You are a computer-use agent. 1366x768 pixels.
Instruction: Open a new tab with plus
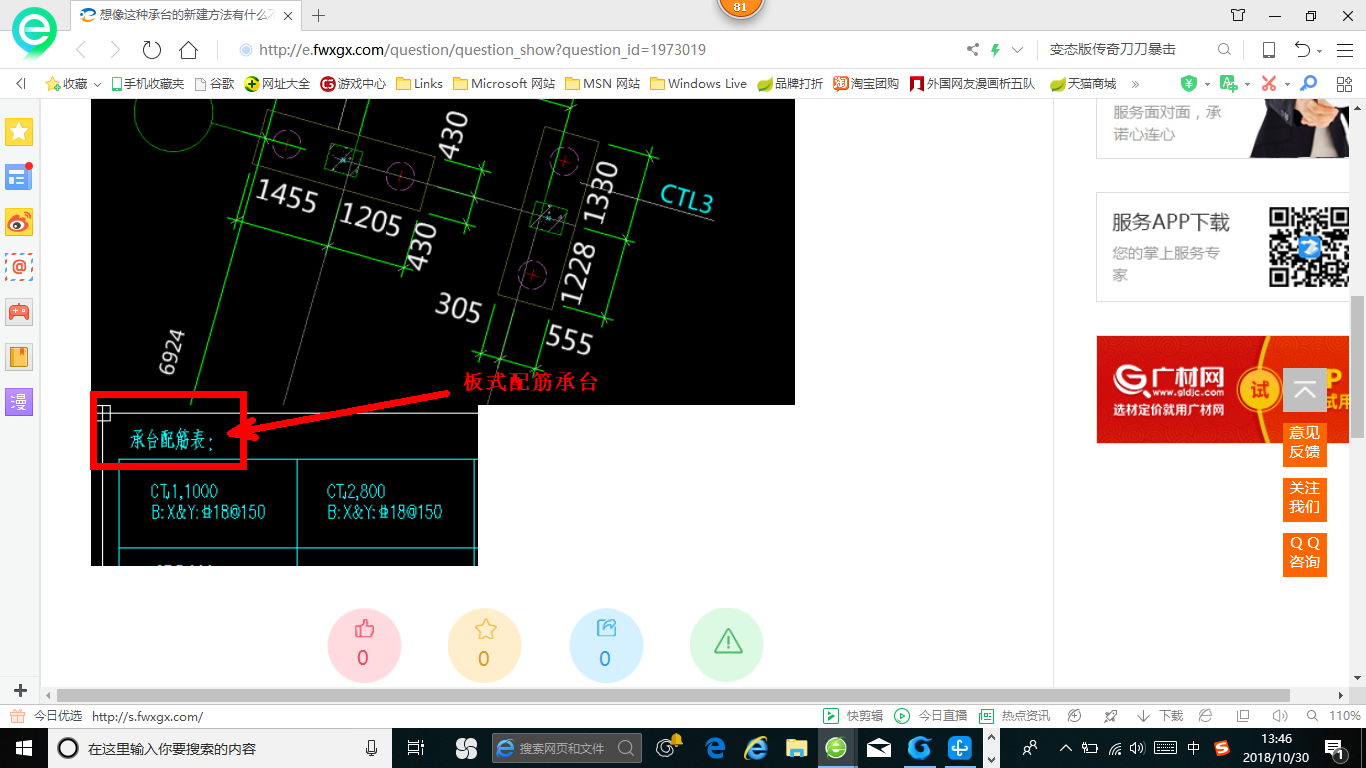click(319, 15)
